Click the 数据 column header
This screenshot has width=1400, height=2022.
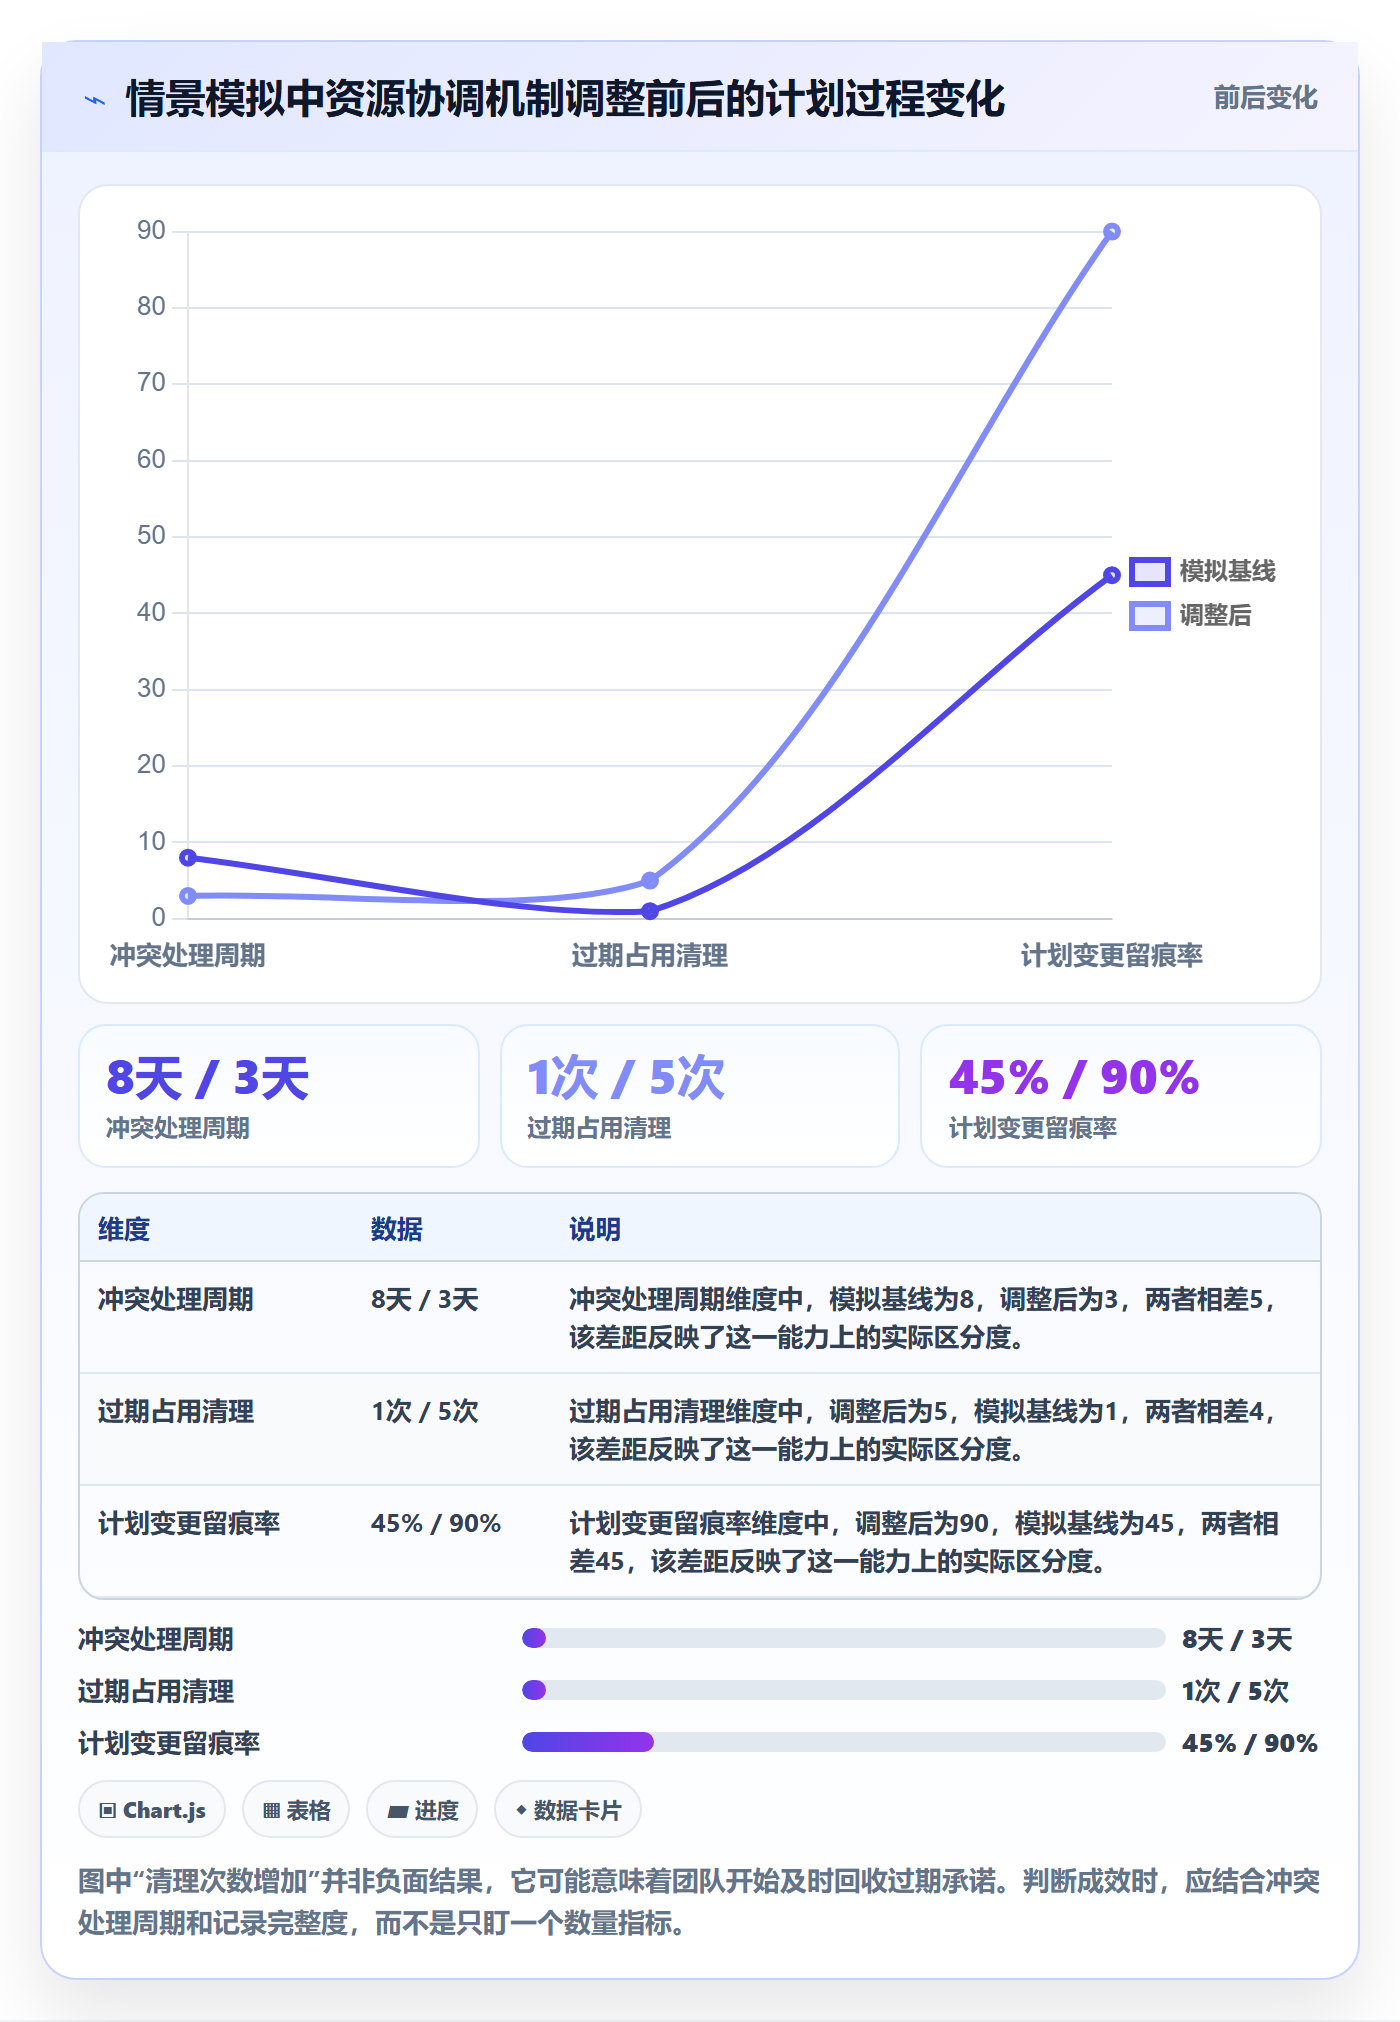(397, 1230)
